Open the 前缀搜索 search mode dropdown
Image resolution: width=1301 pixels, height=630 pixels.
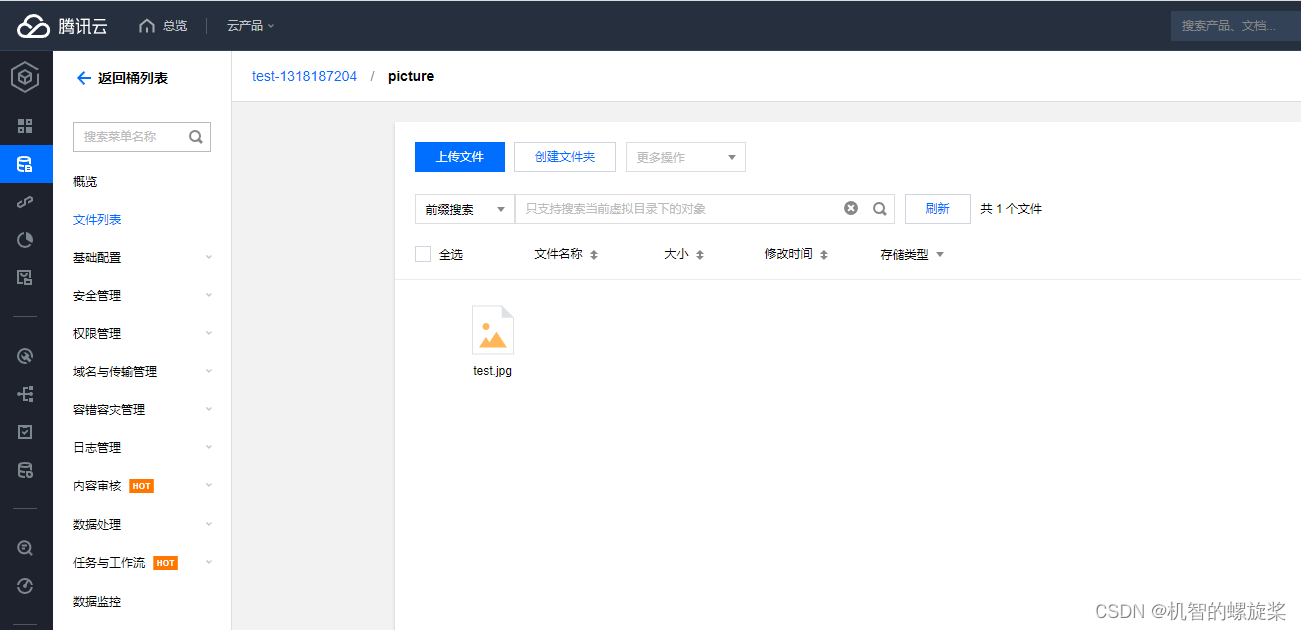[464, 208]
